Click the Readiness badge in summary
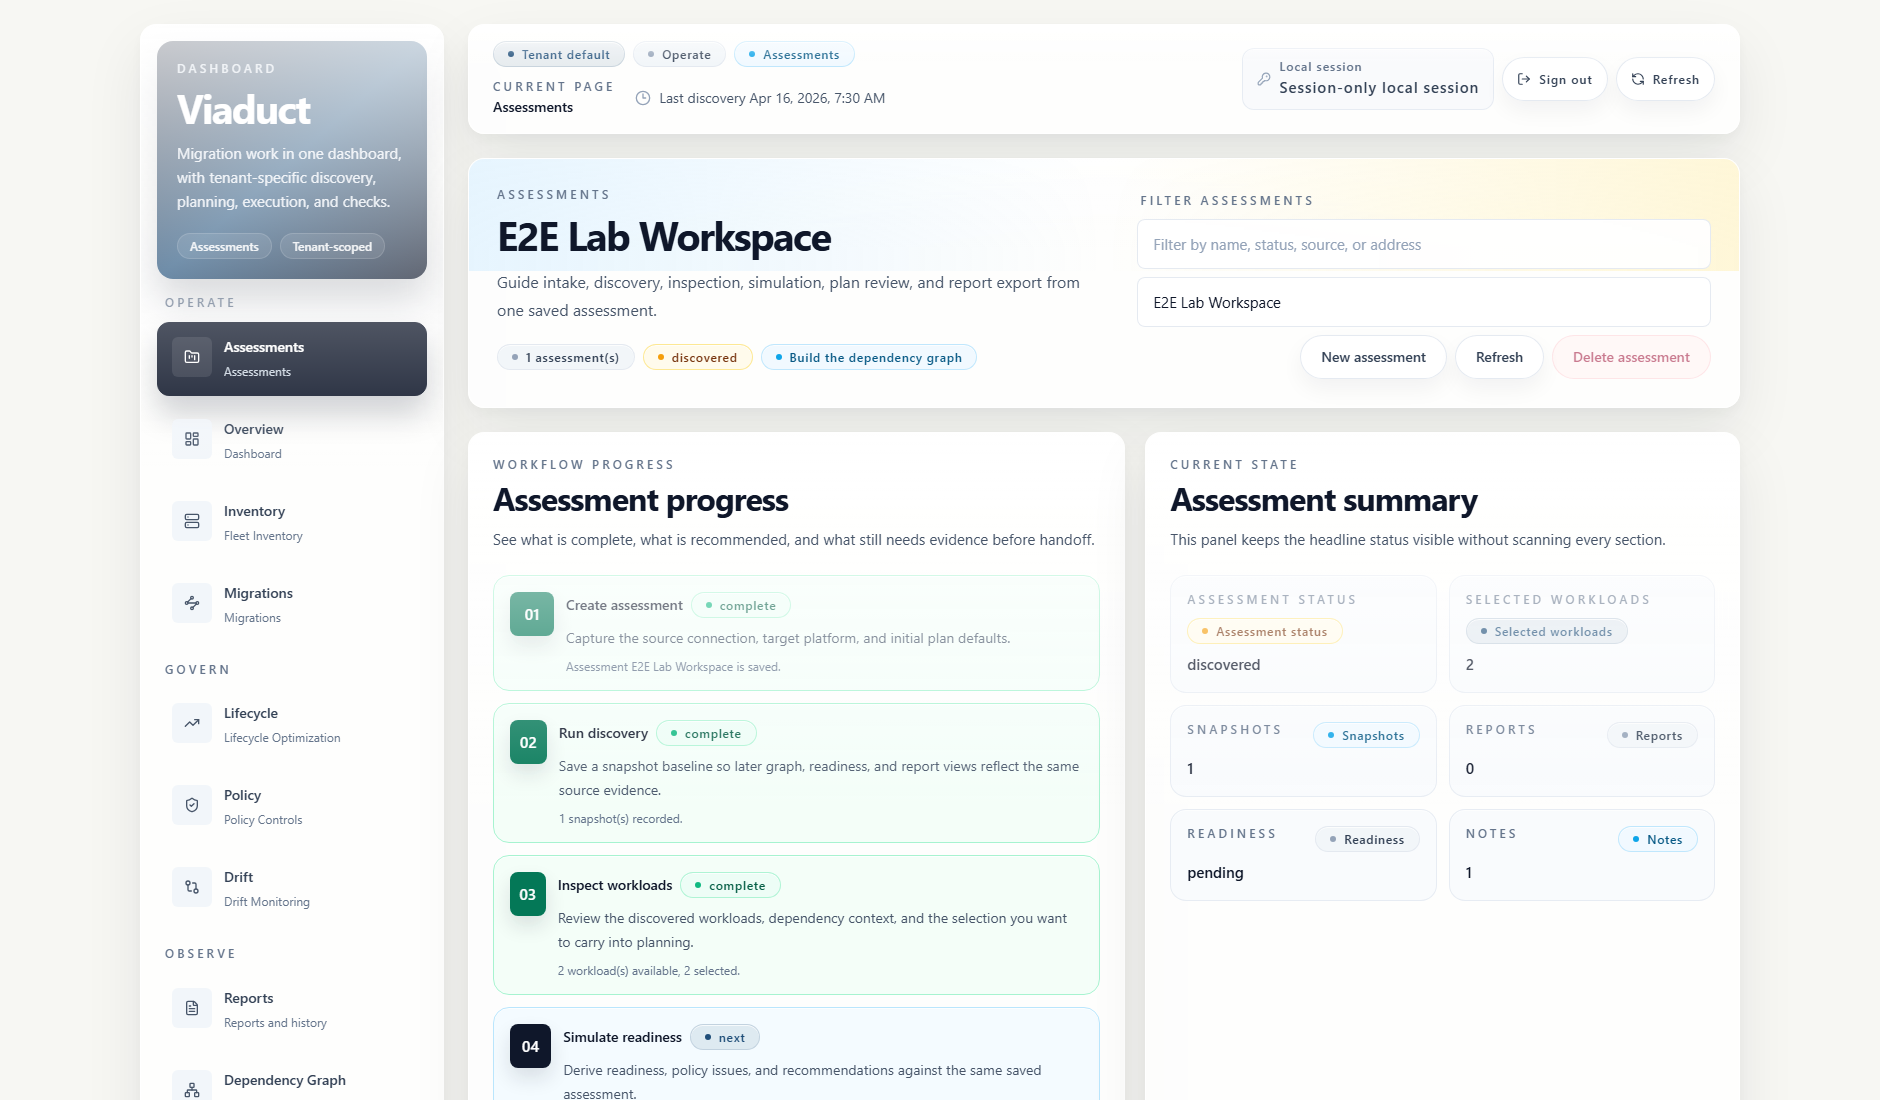 coord(1366,839)
